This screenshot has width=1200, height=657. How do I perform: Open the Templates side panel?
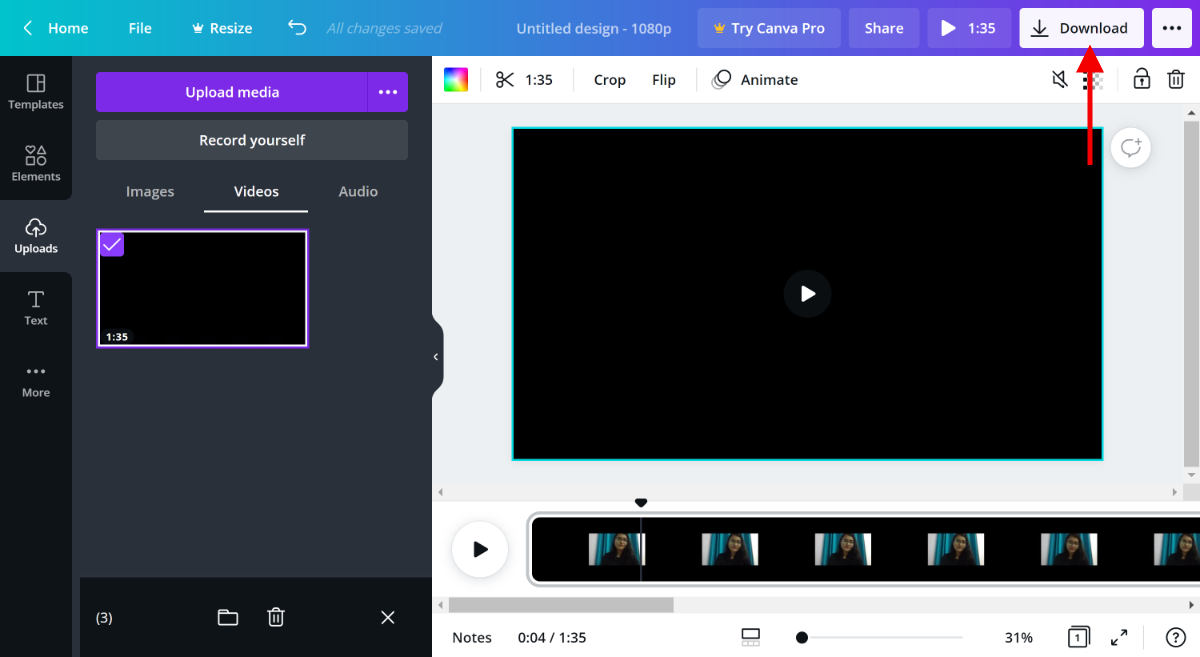[36, 92]
